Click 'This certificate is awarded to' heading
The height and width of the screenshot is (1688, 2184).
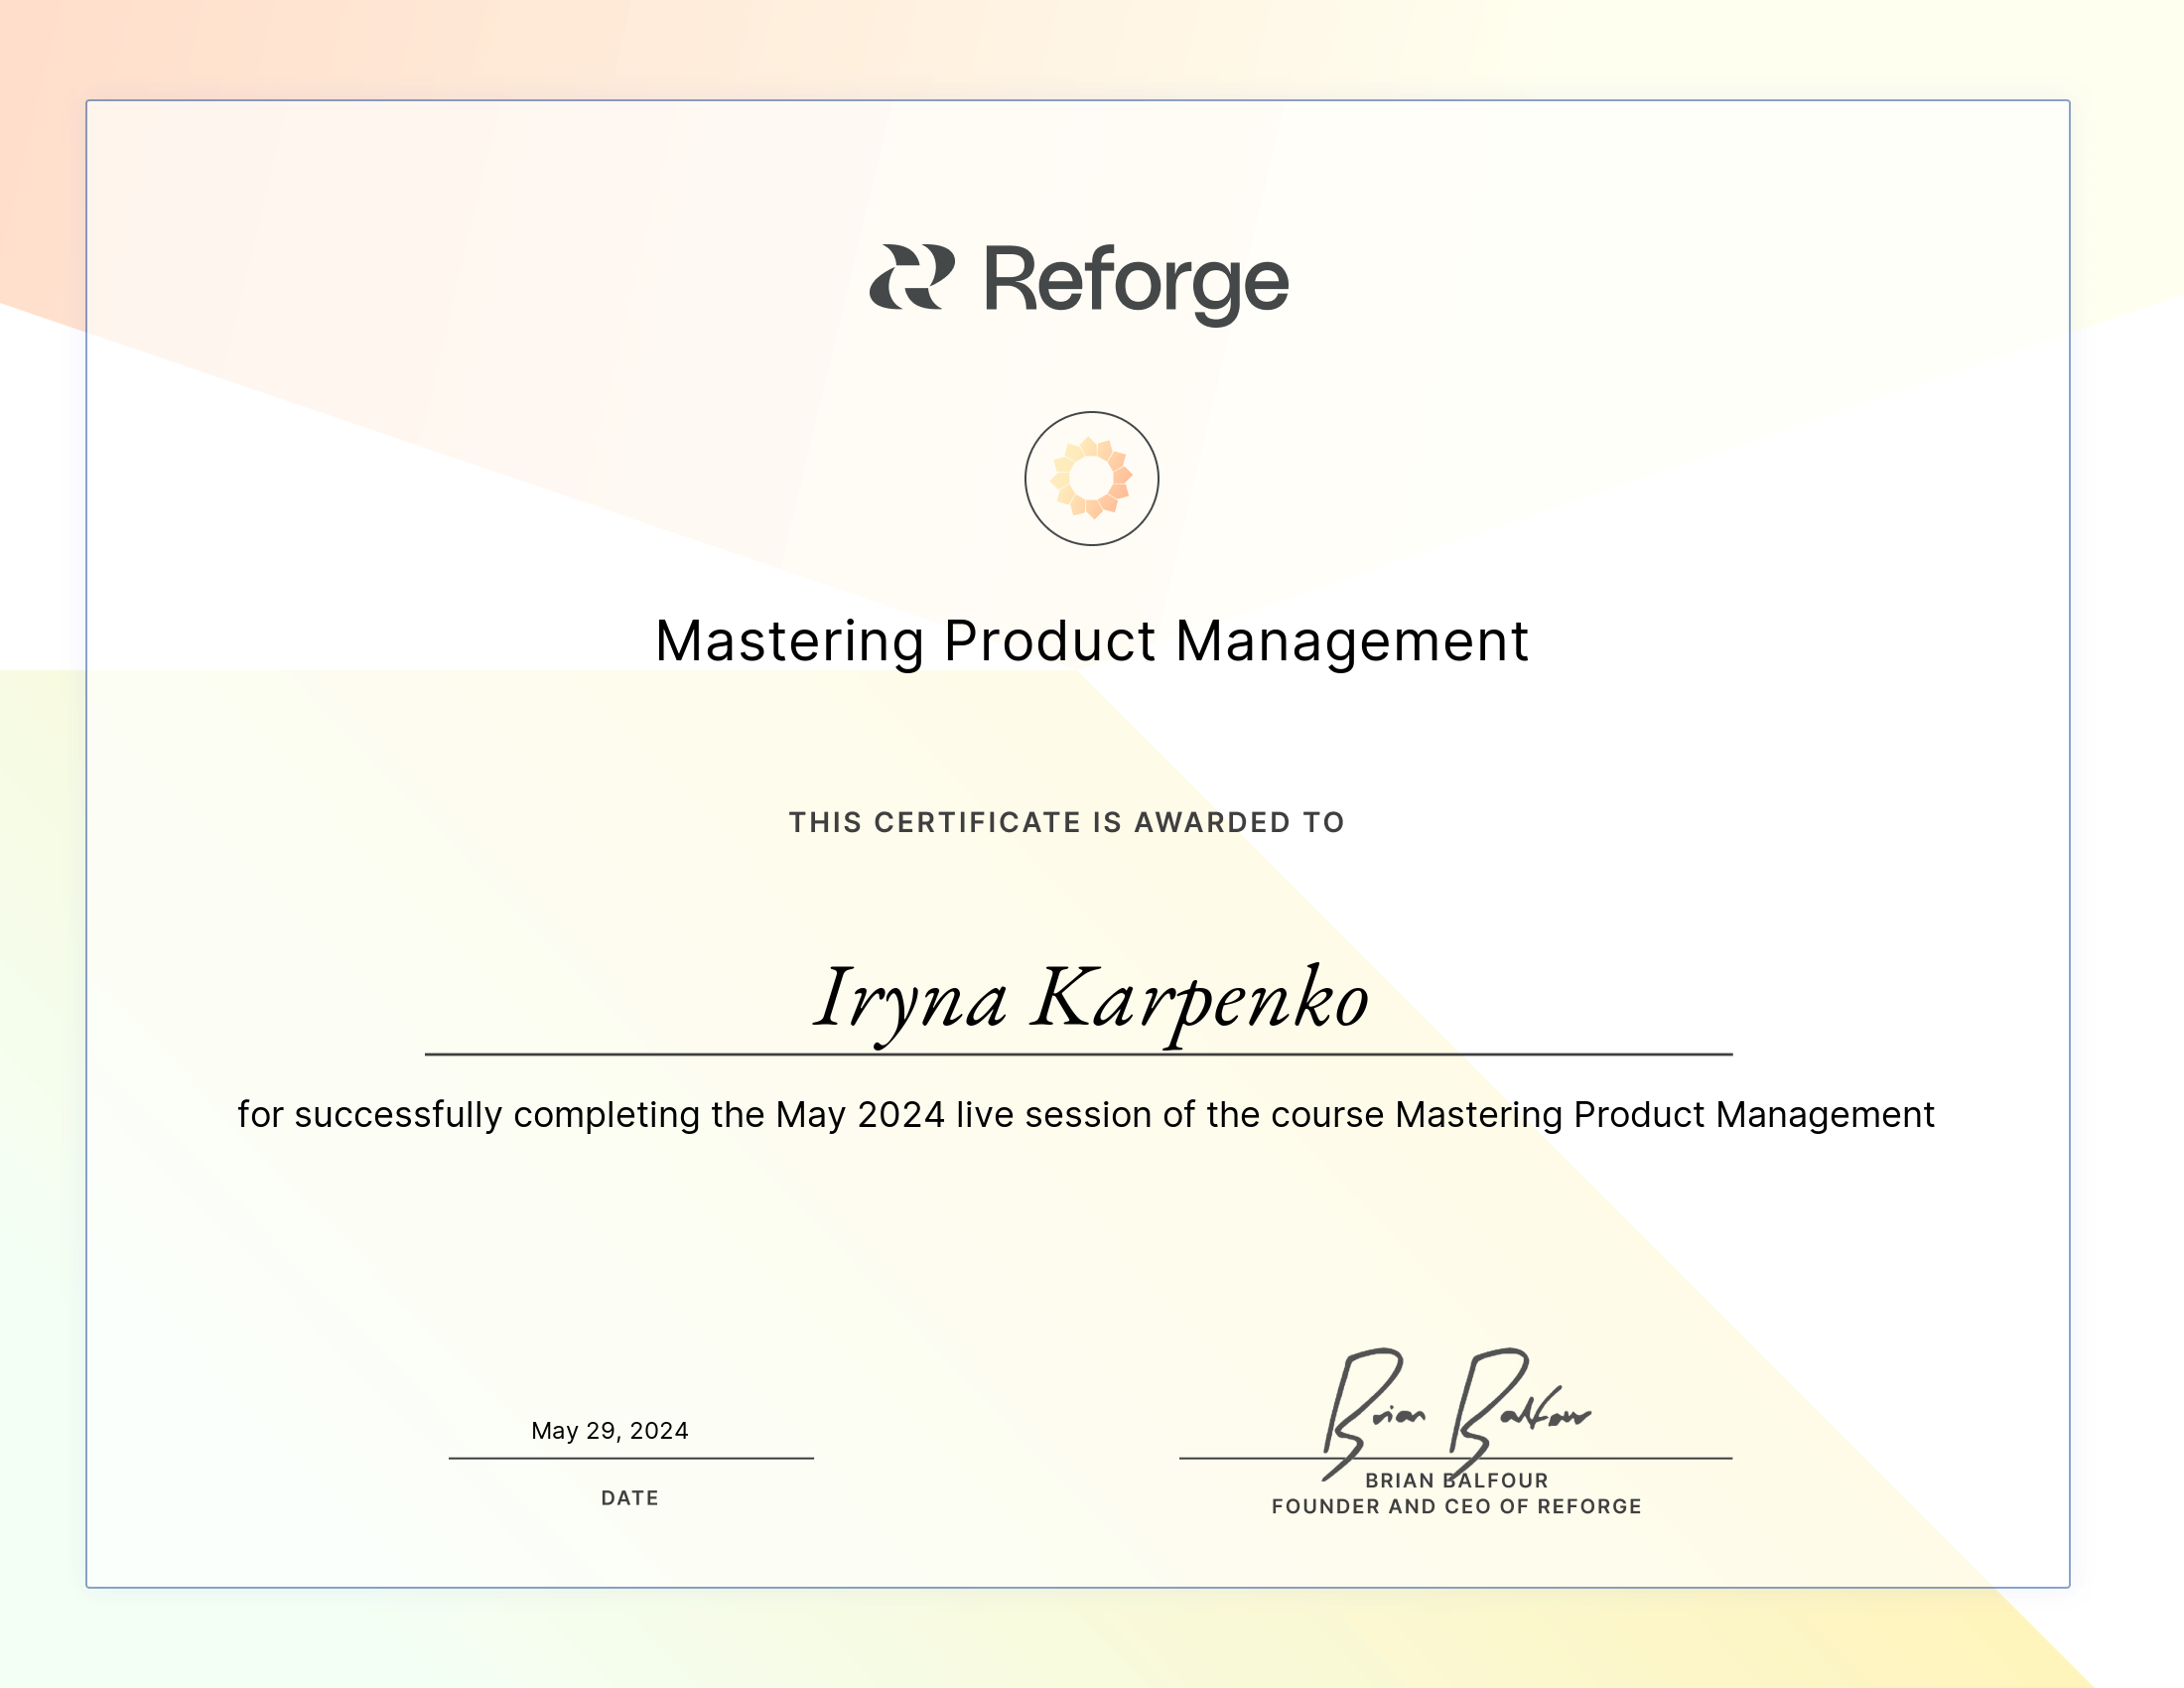[x=1066, y=822]
